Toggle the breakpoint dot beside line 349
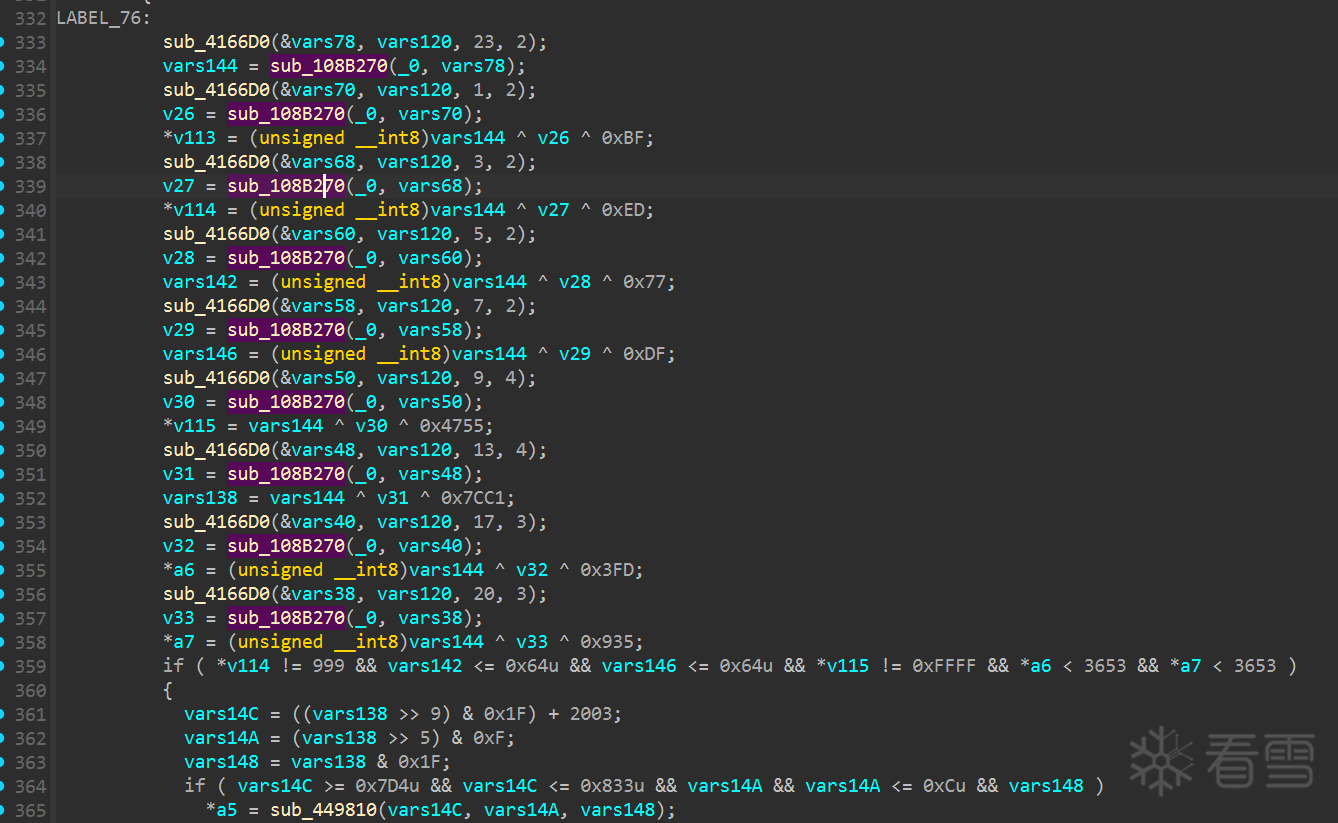 coord(3,426)
